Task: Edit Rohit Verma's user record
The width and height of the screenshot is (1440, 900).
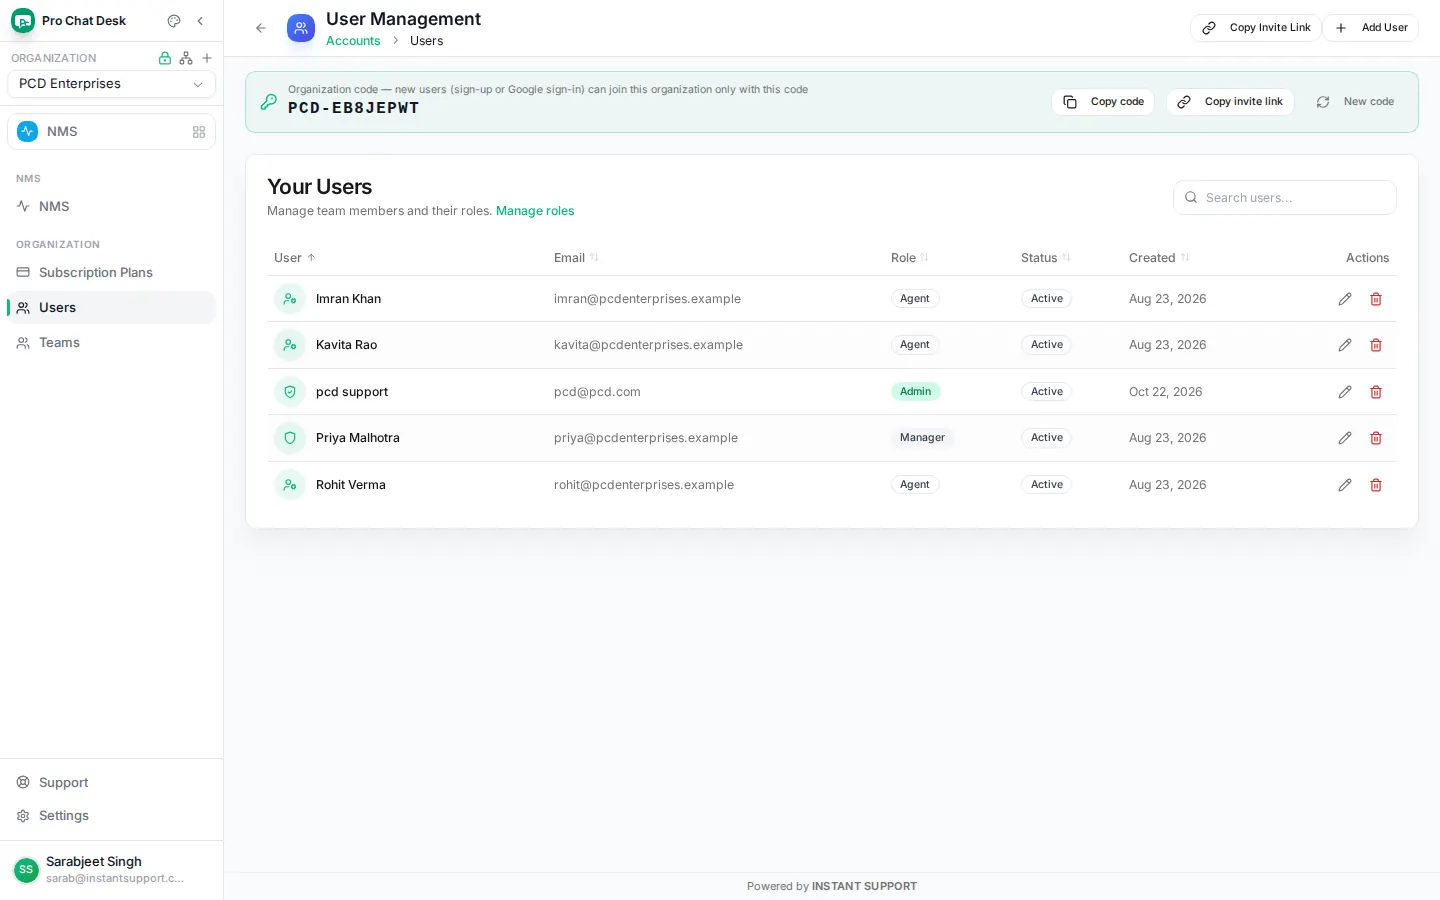Action: tap(1345, 485)
